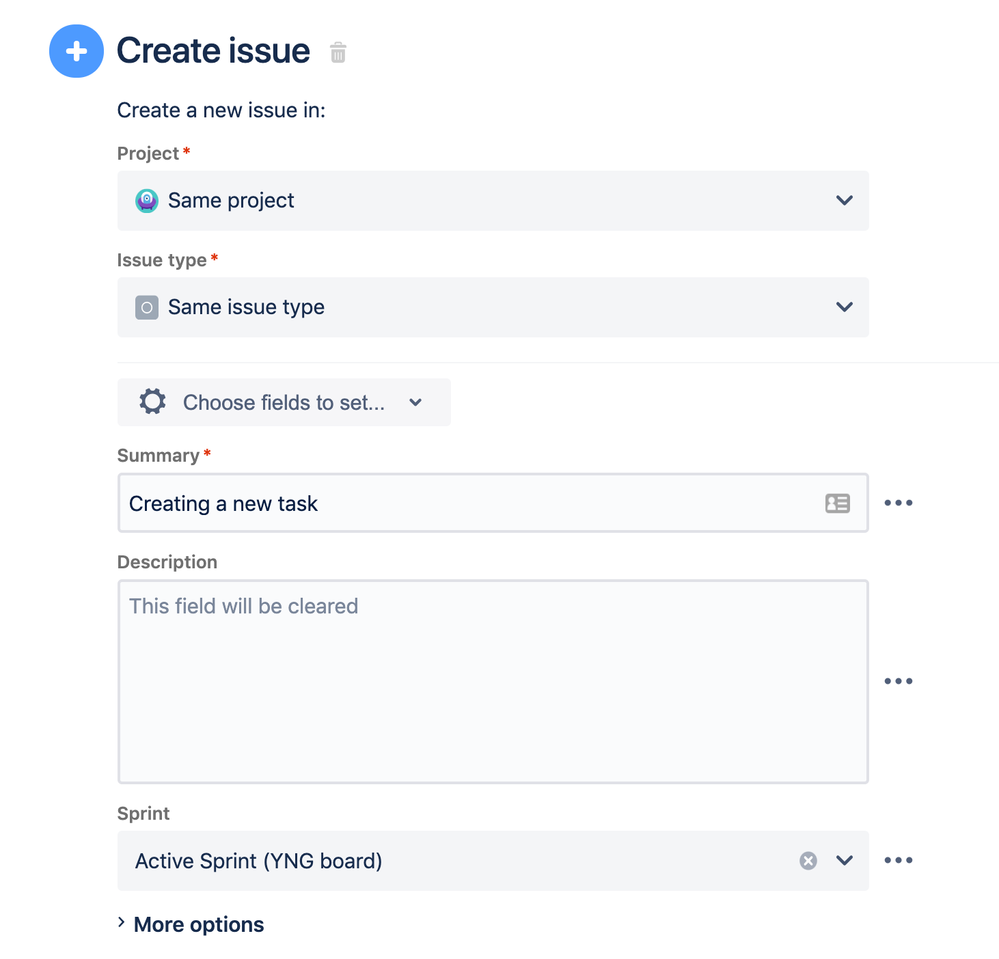Screen dimensions: 999x959
Task: Open the Summary field's three-dot menu
Action: click(898, 503)
